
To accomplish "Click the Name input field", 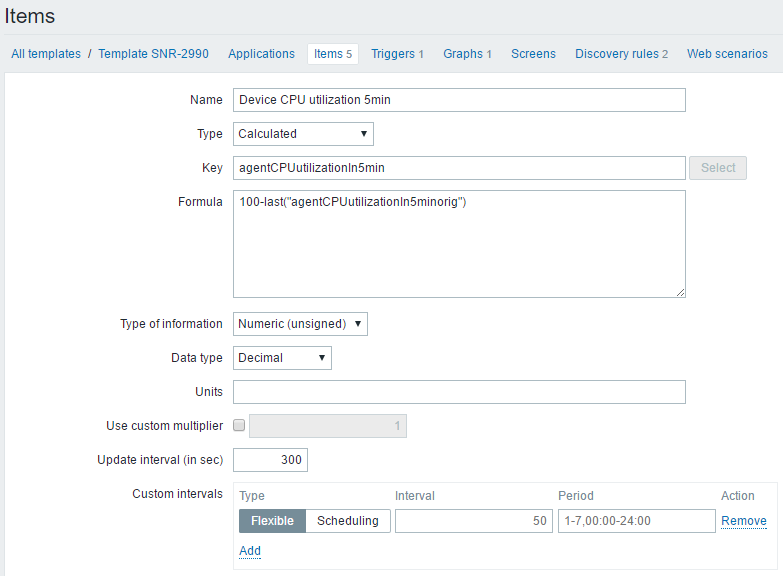I will 459,100.
